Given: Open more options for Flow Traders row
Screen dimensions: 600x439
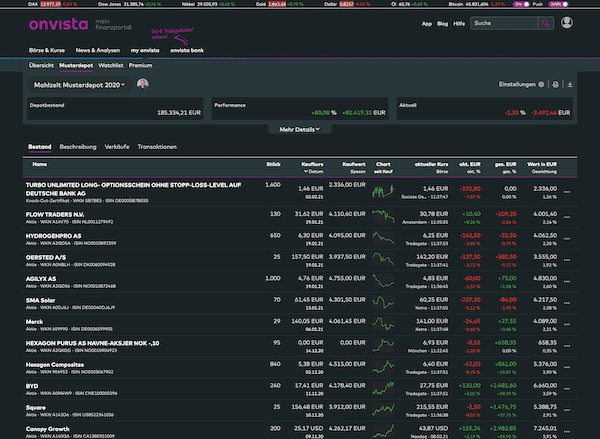Looking at the screenshot, I should [x=567, y=217].
